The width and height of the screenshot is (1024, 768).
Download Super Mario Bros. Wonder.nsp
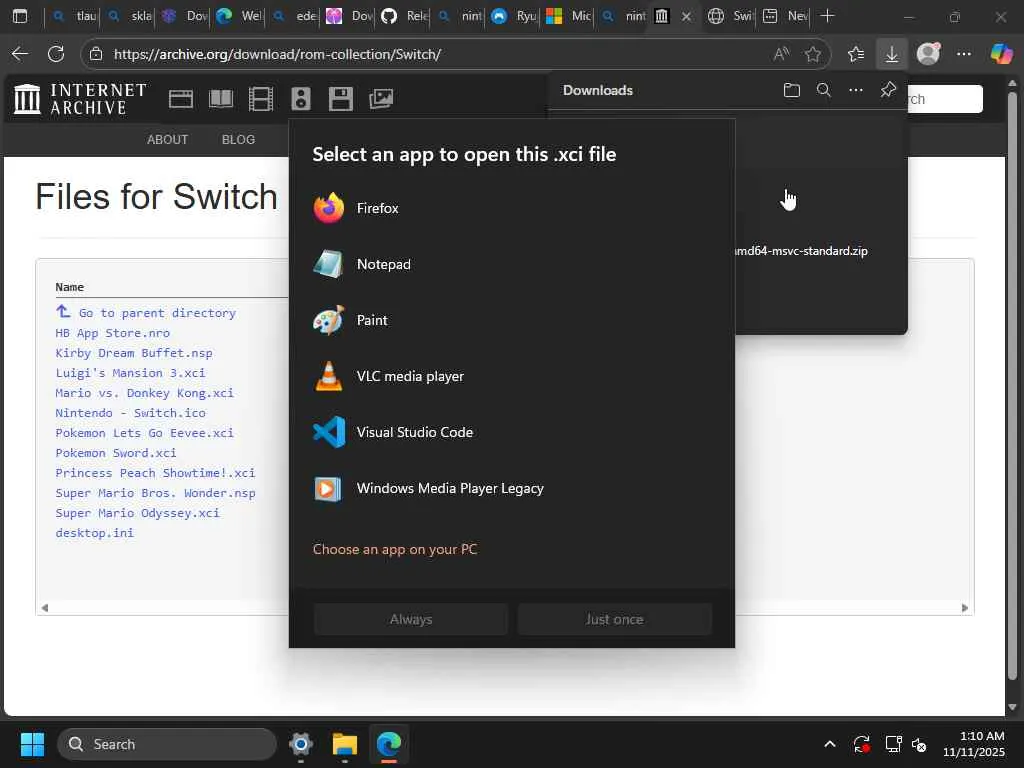pos(155,493)
